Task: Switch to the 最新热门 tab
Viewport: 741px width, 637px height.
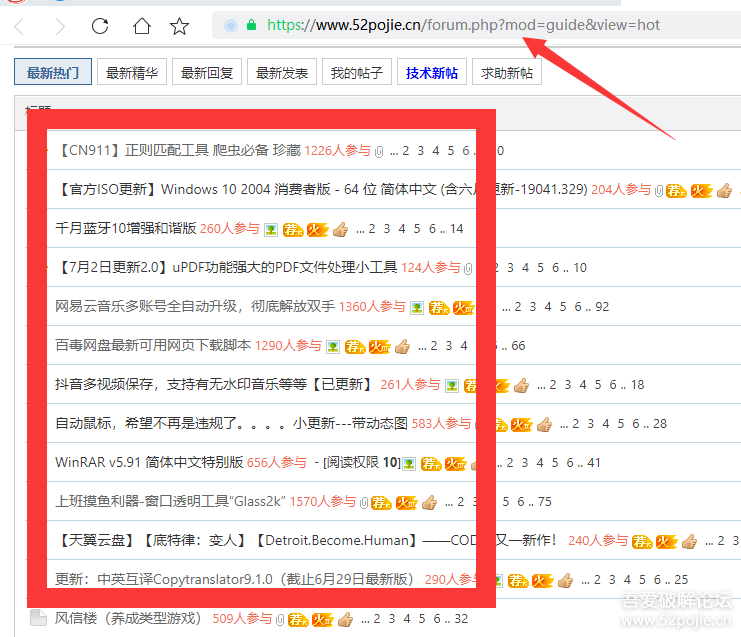Action: [x=53, y=72]
